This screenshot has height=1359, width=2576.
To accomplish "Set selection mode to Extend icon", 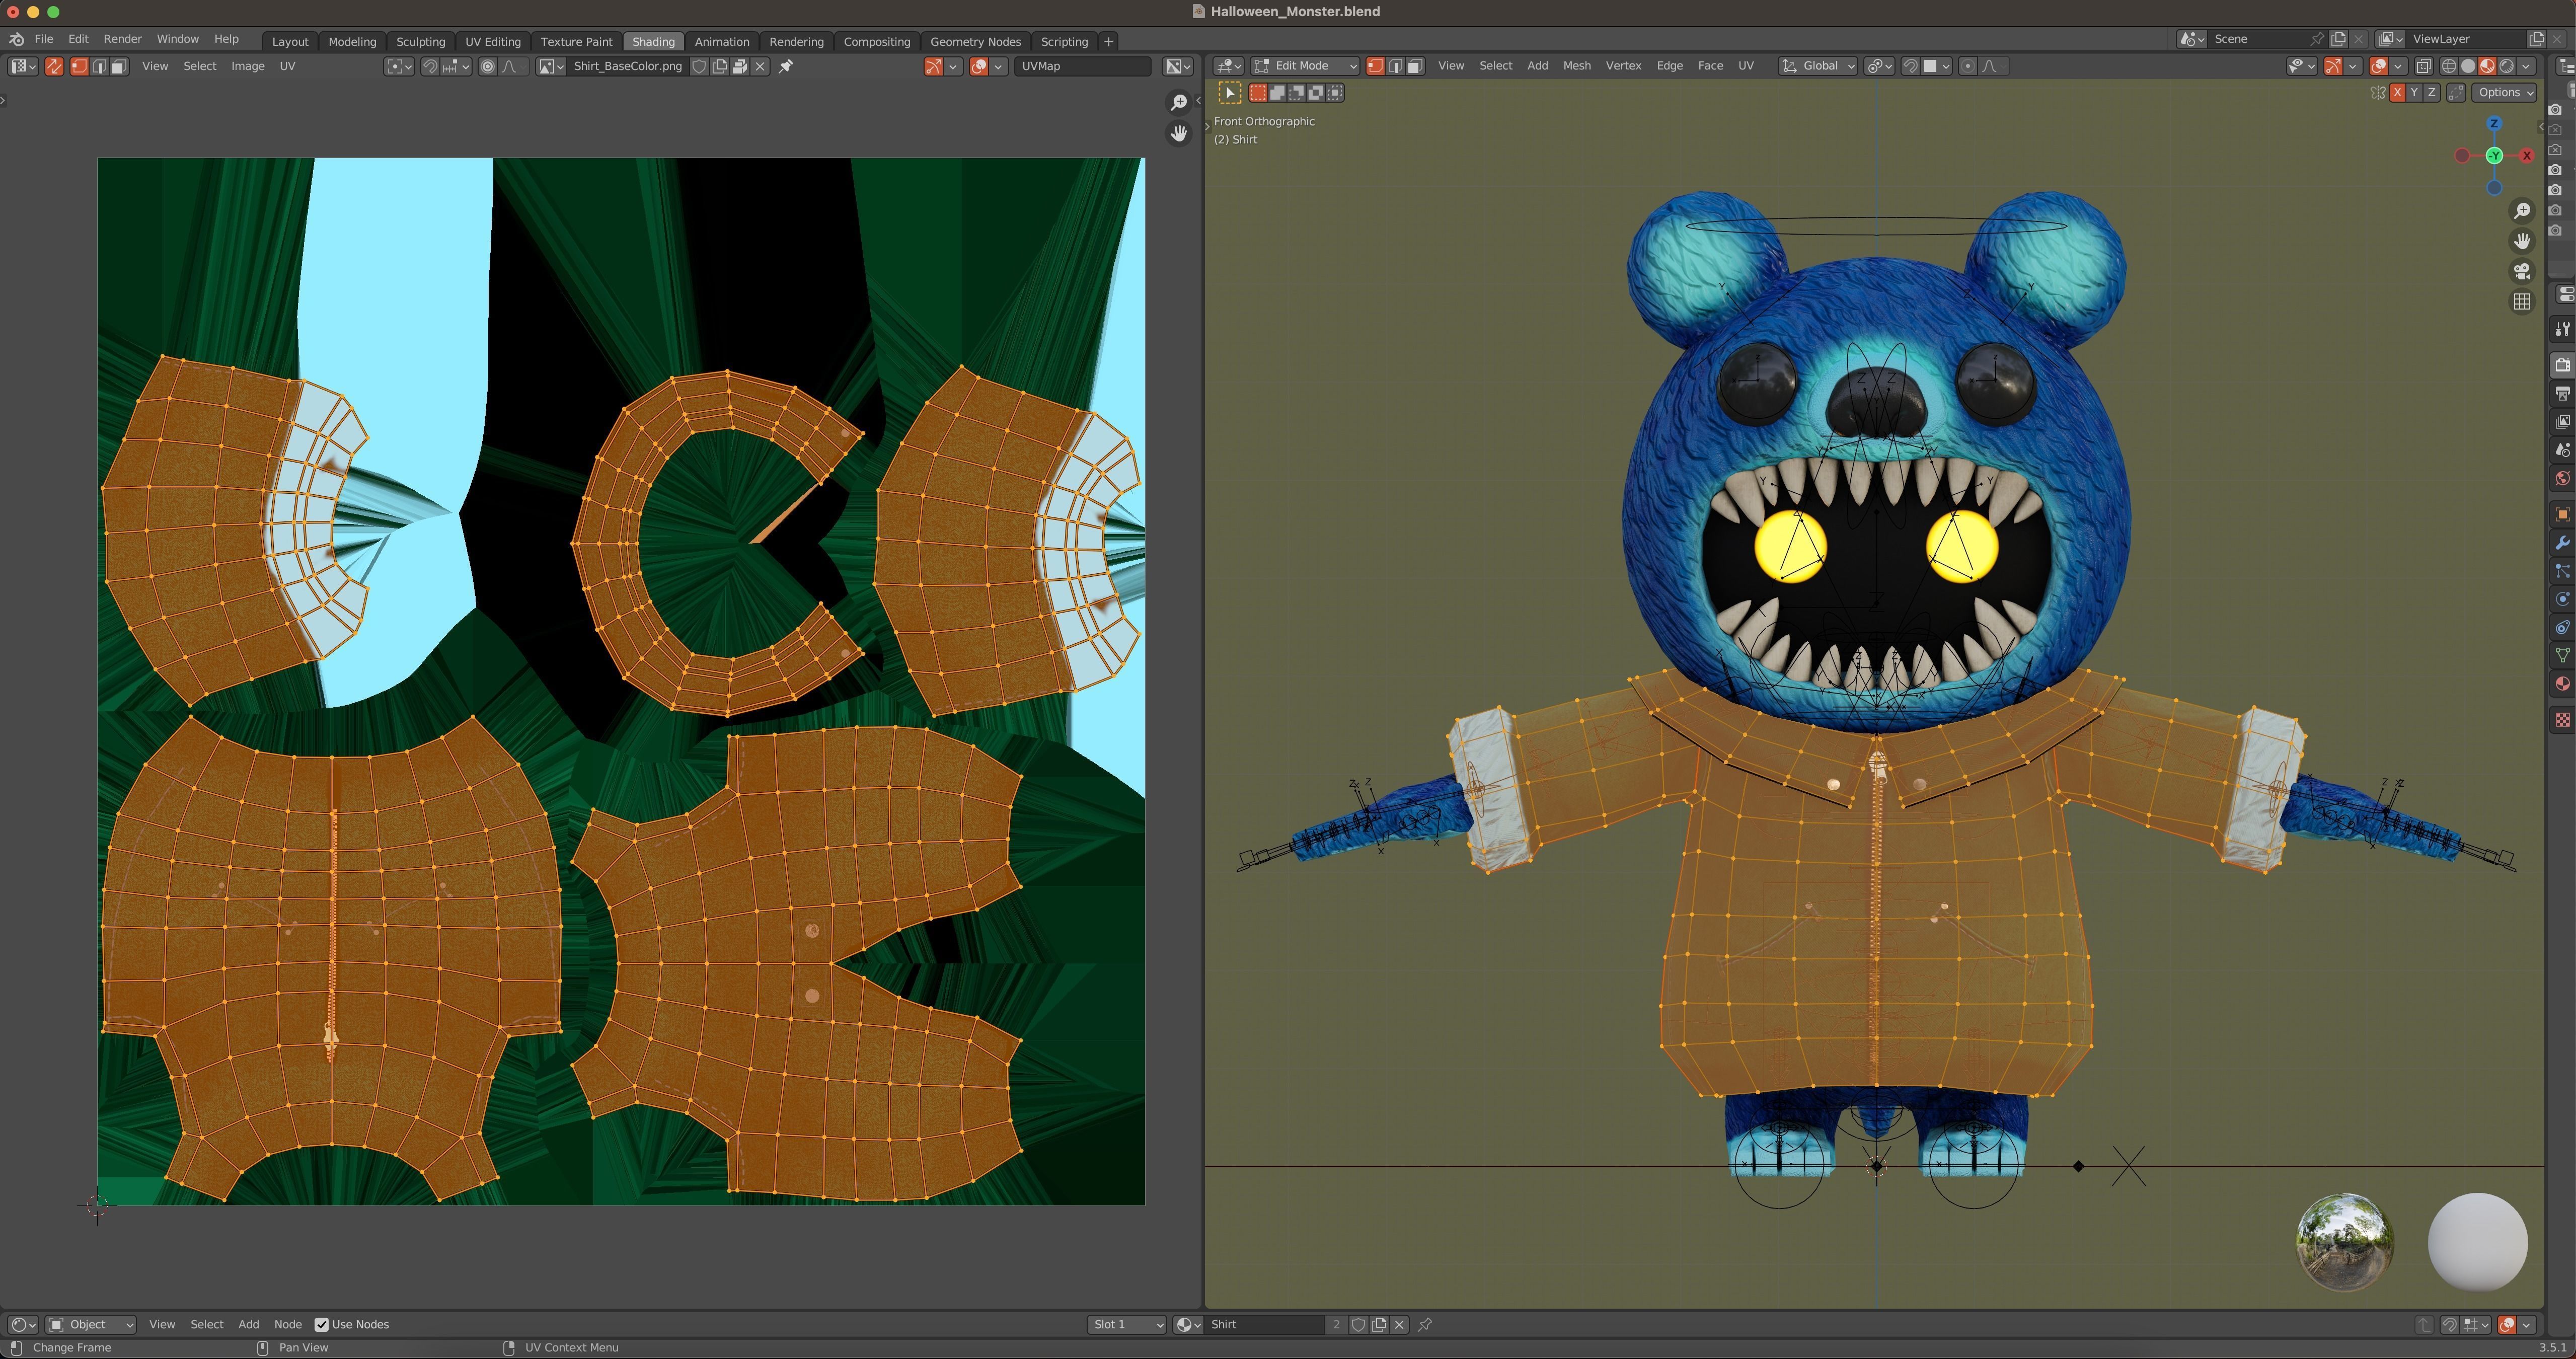I will (1277, 93).
